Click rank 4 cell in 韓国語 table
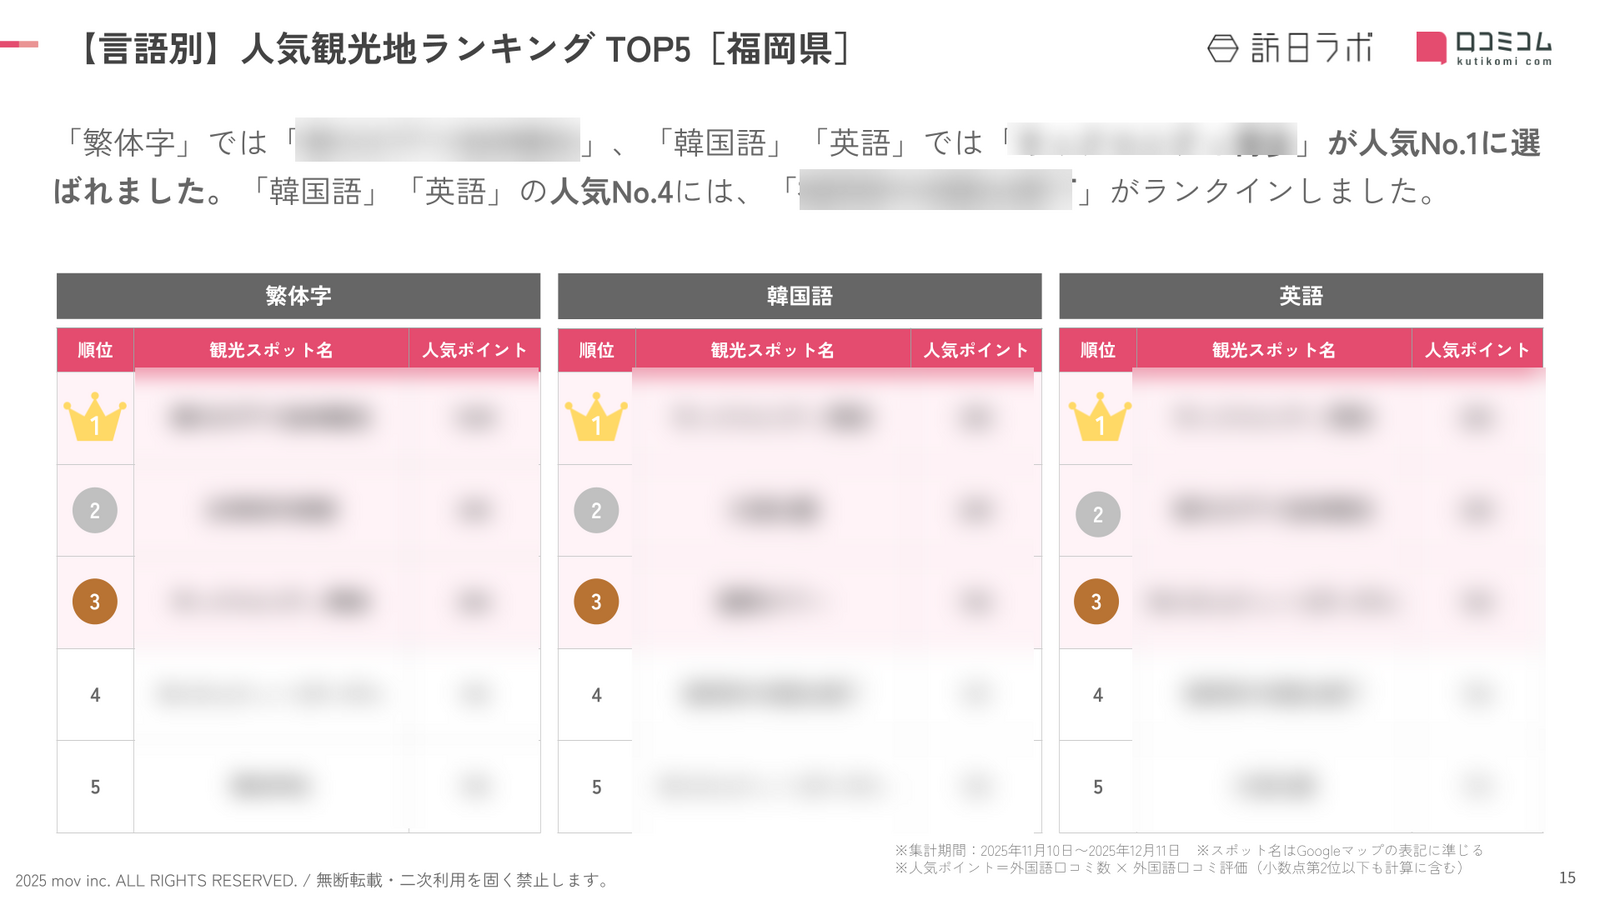Image resolution: width=1600 pixels, height=900 pixels. pos(596,695)
